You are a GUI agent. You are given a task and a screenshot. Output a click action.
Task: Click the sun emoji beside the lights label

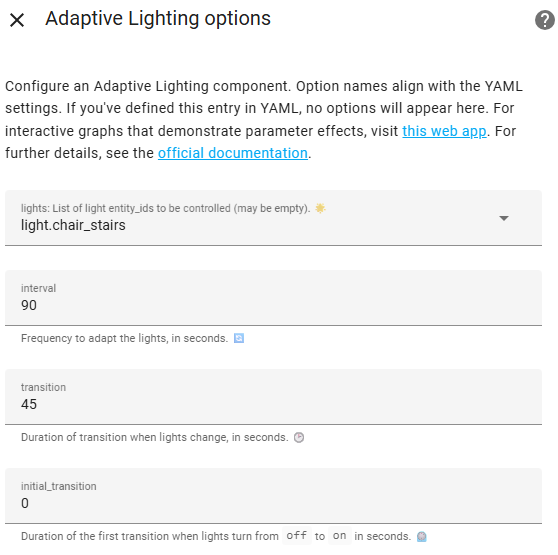click(x=320, y=208)
